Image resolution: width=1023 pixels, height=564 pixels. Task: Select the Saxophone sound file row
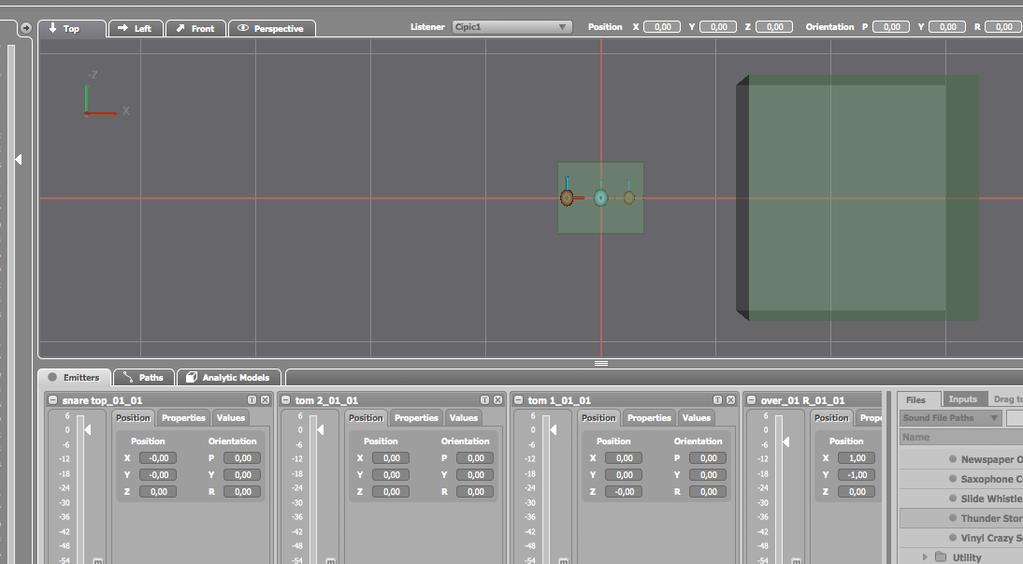click(961, 479)
